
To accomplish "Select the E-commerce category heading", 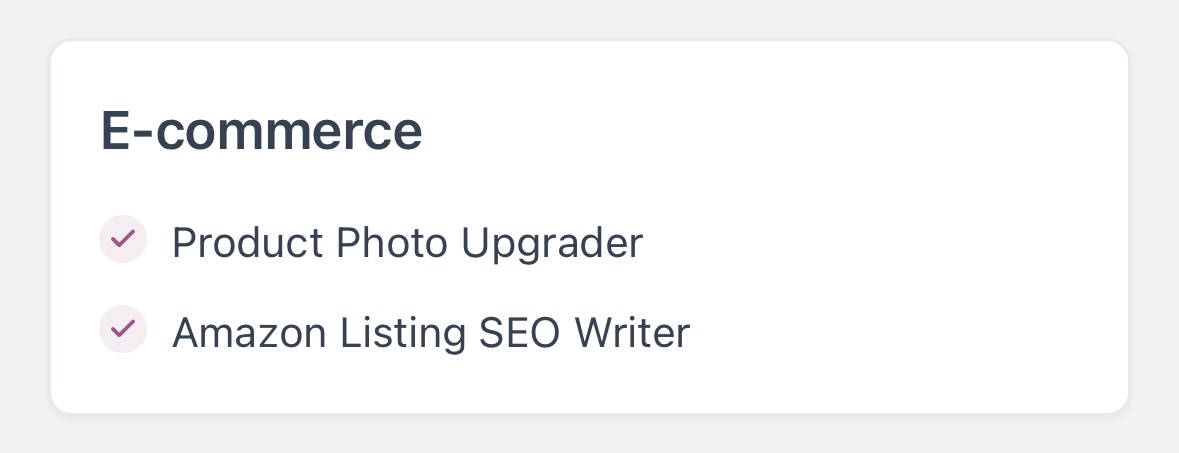I will coord(261,131).
